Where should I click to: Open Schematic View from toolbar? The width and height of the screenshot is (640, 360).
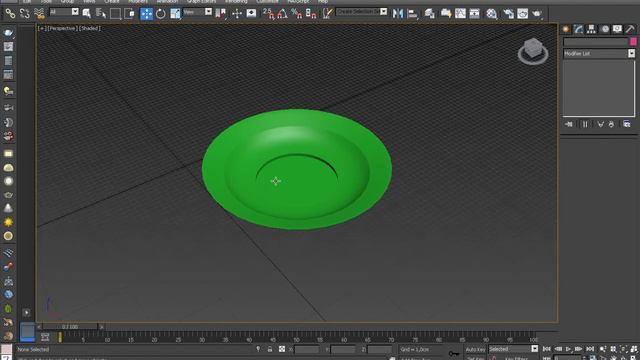coord(474,14)
